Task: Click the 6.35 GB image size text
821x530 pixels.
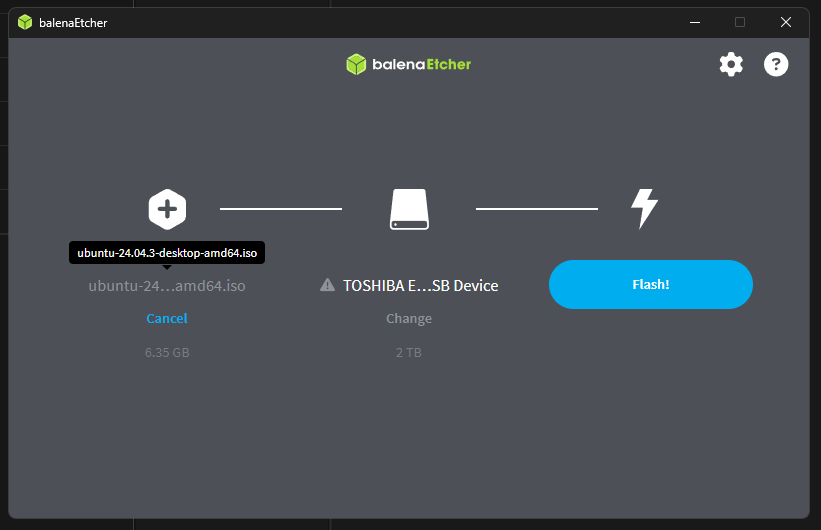Action: pyautogui.click(x=167, y=353)
